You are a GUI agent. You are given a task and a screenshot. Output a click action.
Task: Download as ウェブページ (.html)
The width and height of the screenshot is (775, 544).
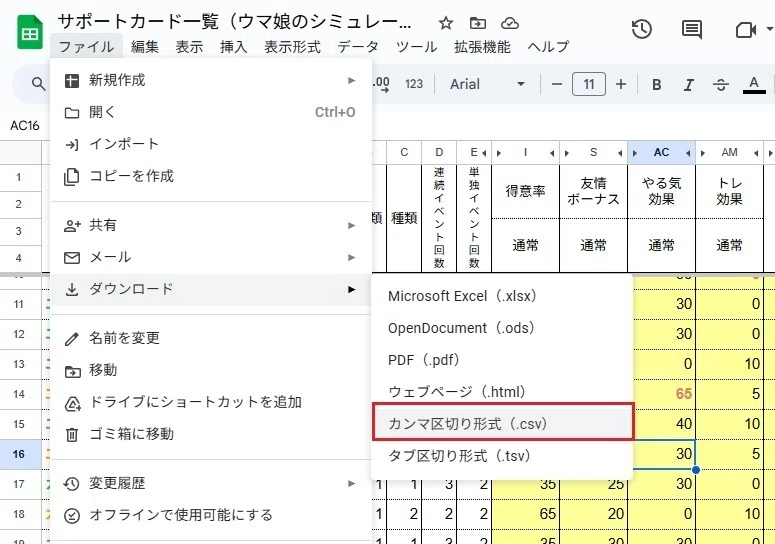pyautogui.click(x=502, y=392)
